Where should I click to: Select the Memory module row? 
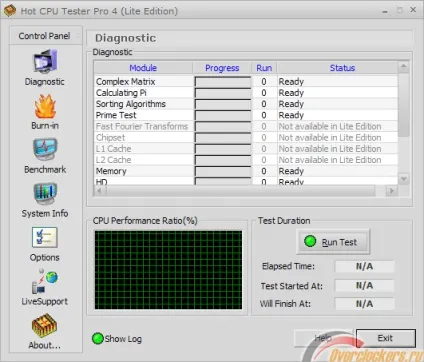click(x=246, y=171)
